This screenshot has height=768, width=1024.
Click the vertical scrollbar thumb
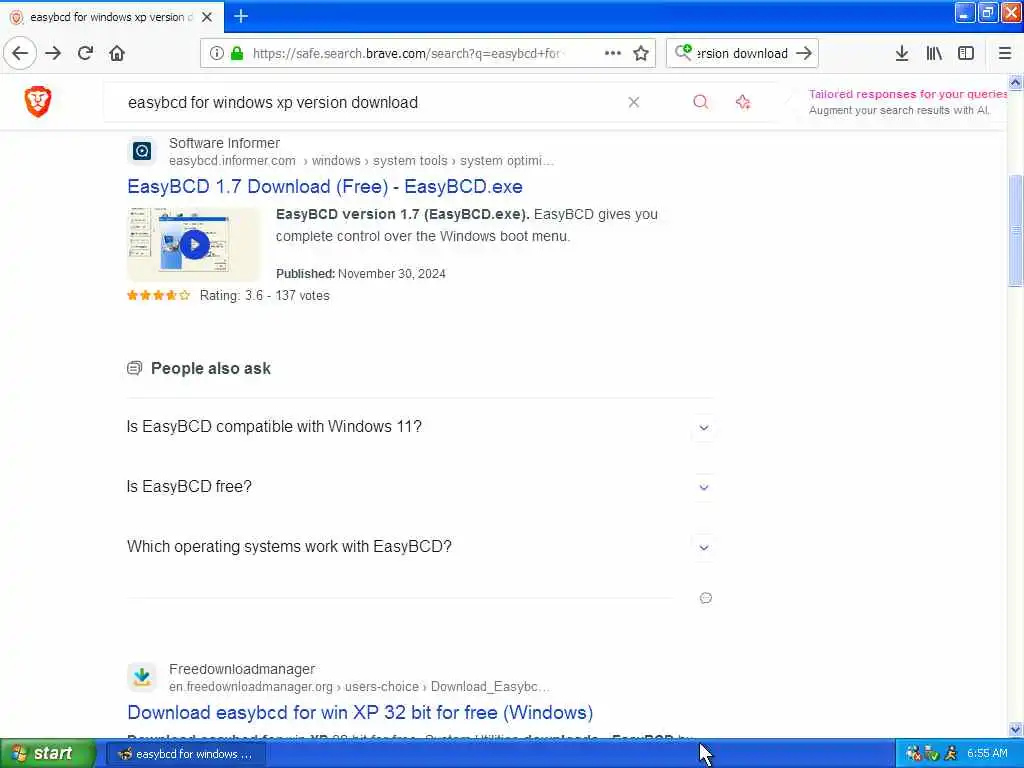pos(1015,231)
